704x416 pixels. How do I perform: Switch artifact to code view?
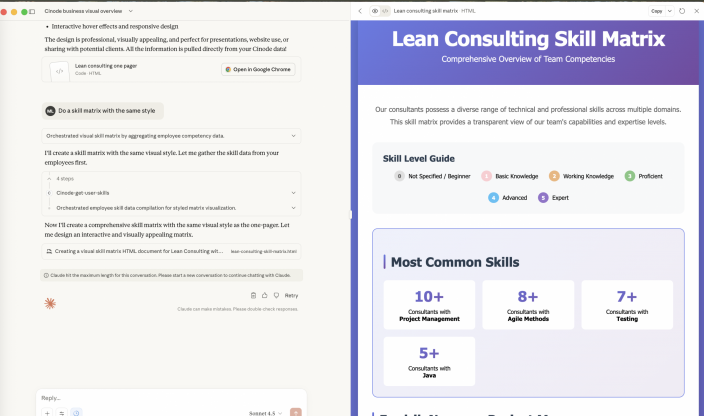[x=385, y=10]
